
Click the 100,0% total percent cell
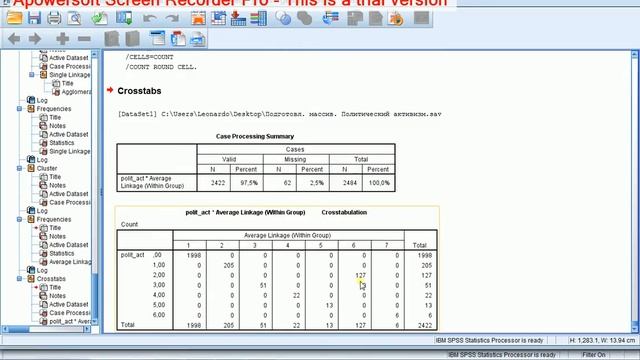[x=378, y=183]
